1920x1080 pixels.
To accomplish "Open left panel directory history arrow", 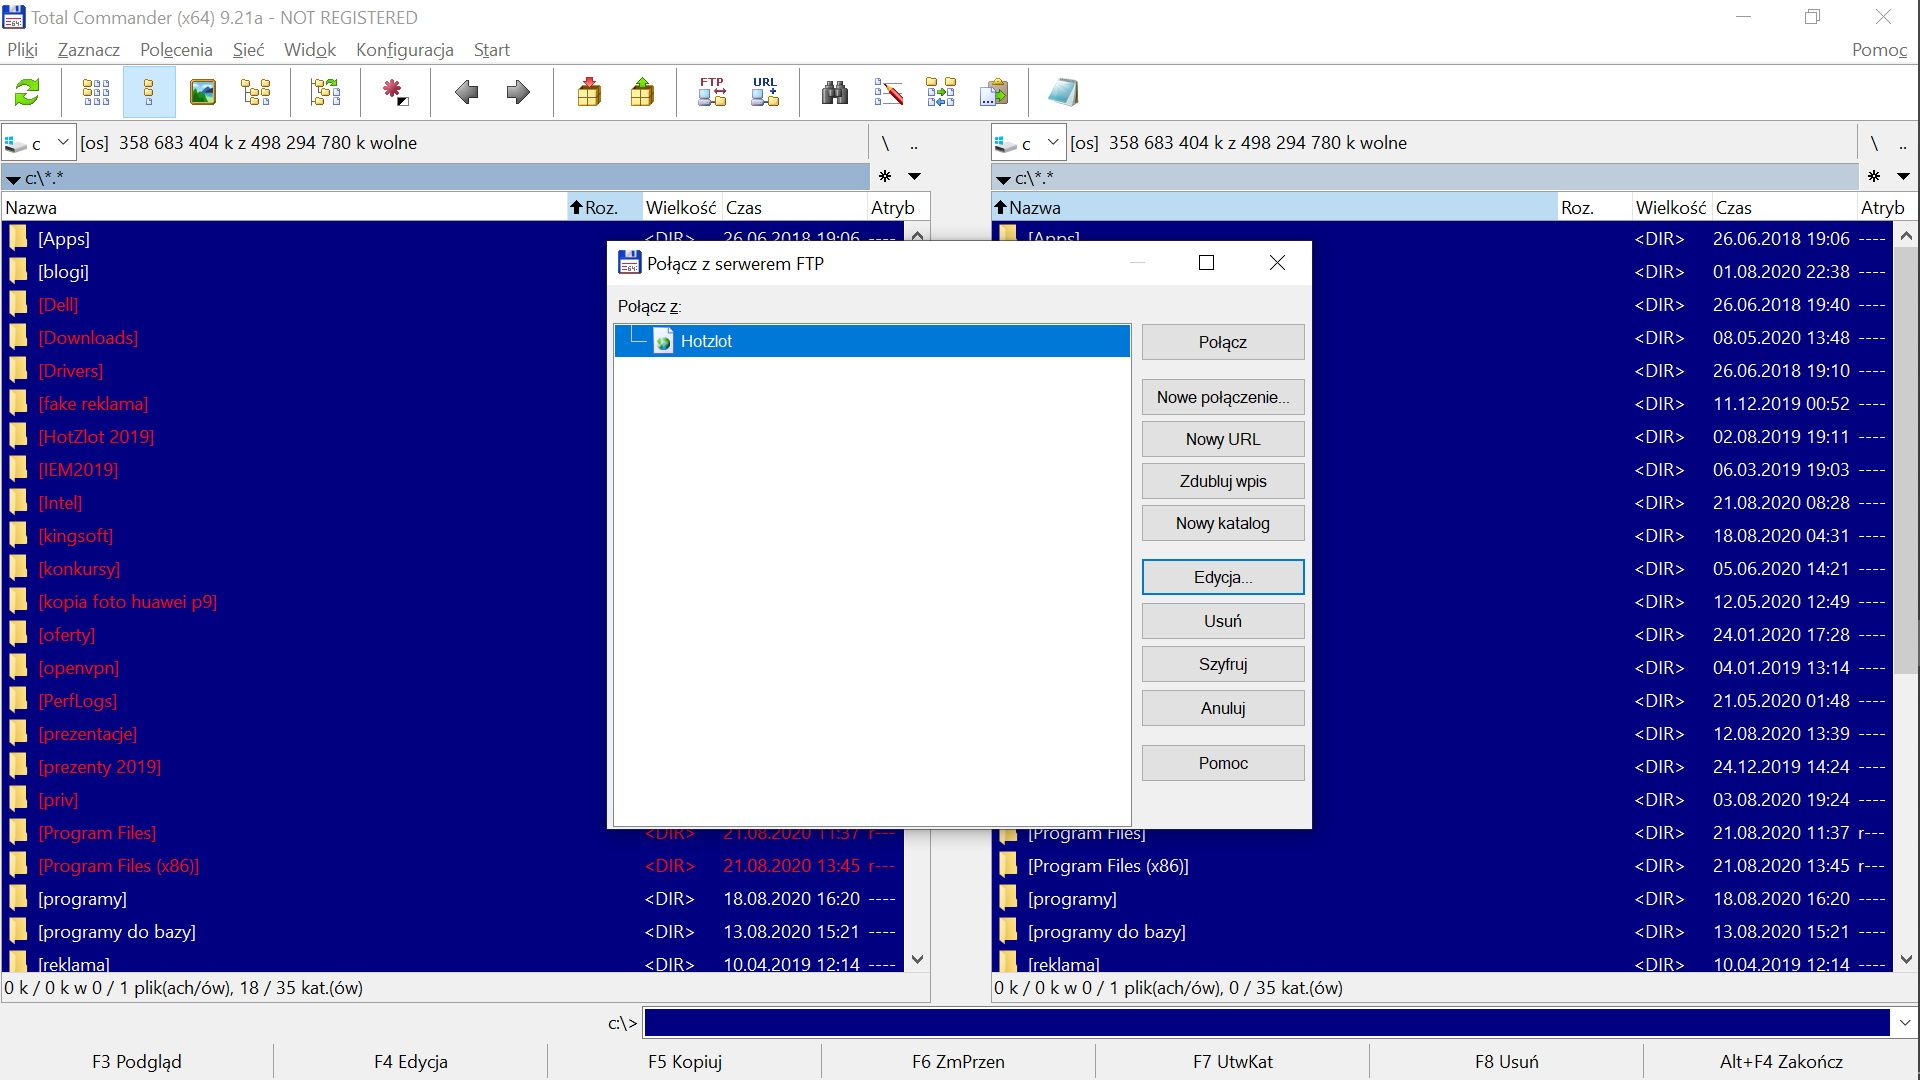I will click(914, 177).
